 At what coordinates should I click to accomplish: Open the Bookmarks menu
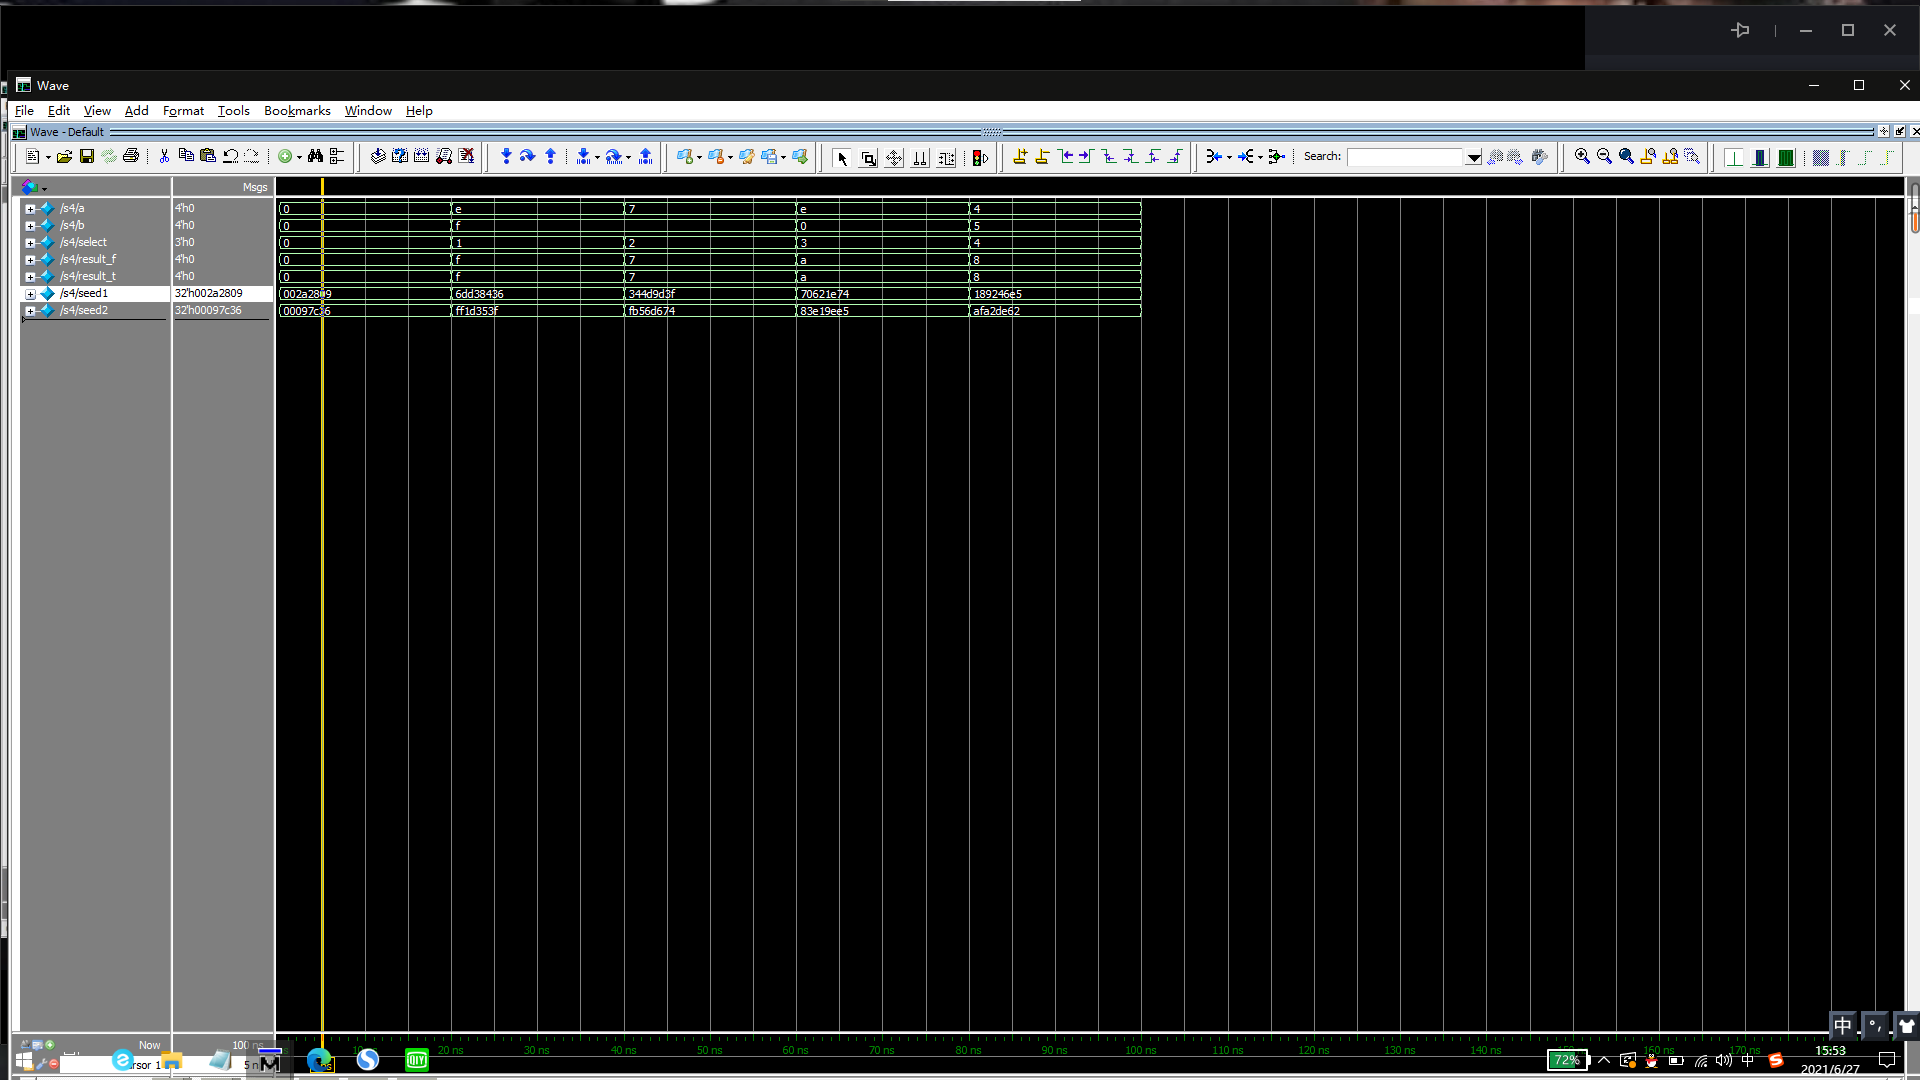click(297, 111)
